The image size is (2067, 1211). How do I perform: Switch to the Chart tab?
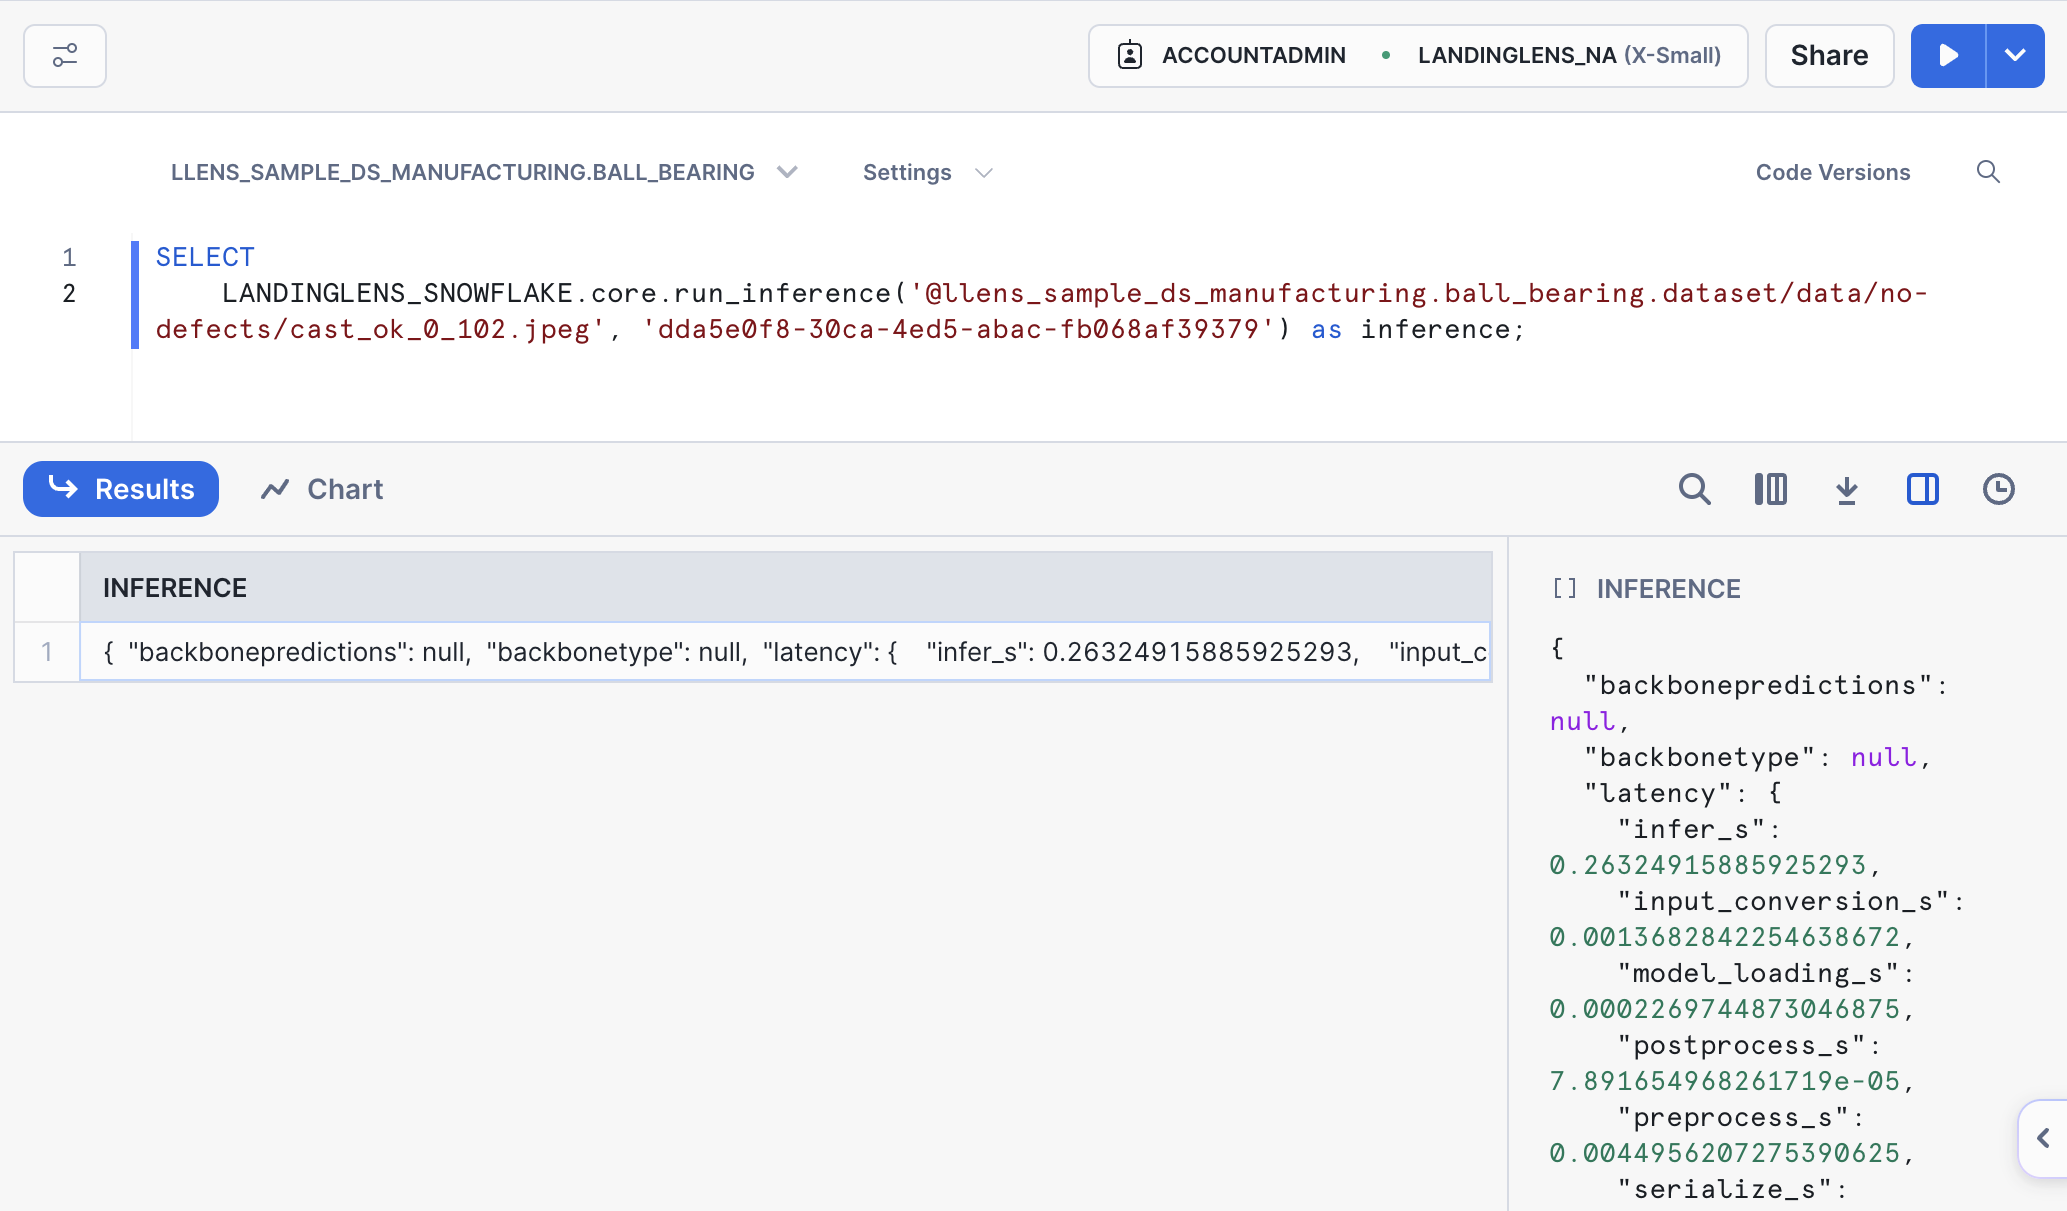click(322, 489)
